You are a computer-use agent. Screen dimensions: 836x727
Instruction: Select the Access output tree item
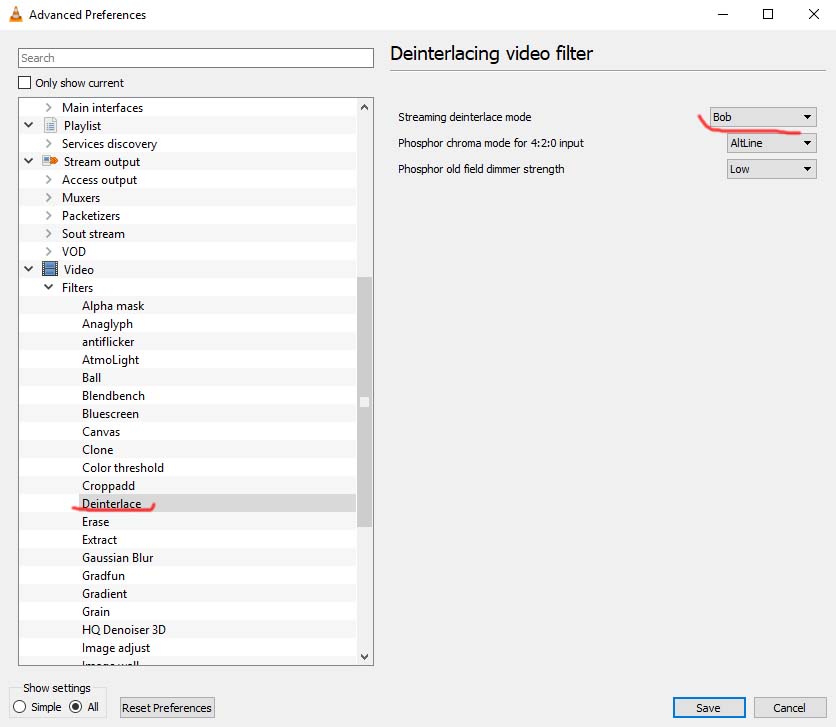click(x=99, y=180)
